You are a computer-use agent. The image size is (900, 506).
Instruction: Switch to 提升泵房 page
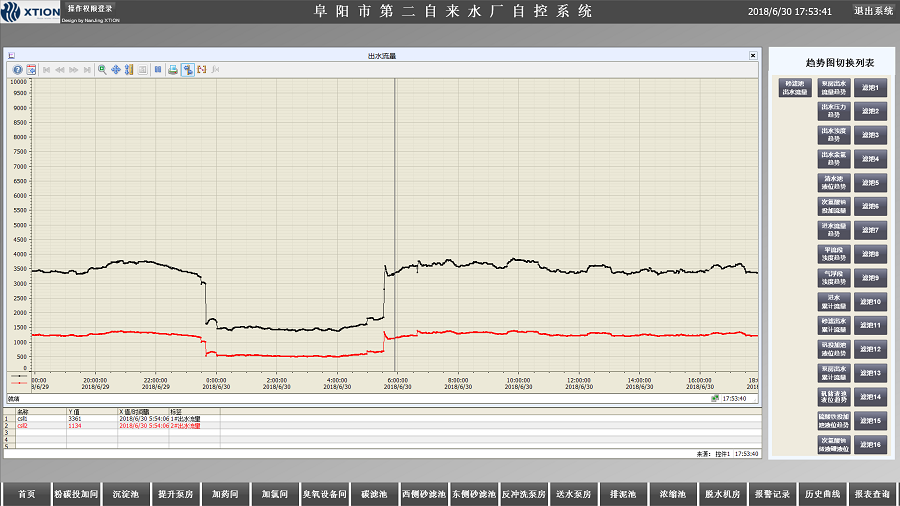point(176,494)
